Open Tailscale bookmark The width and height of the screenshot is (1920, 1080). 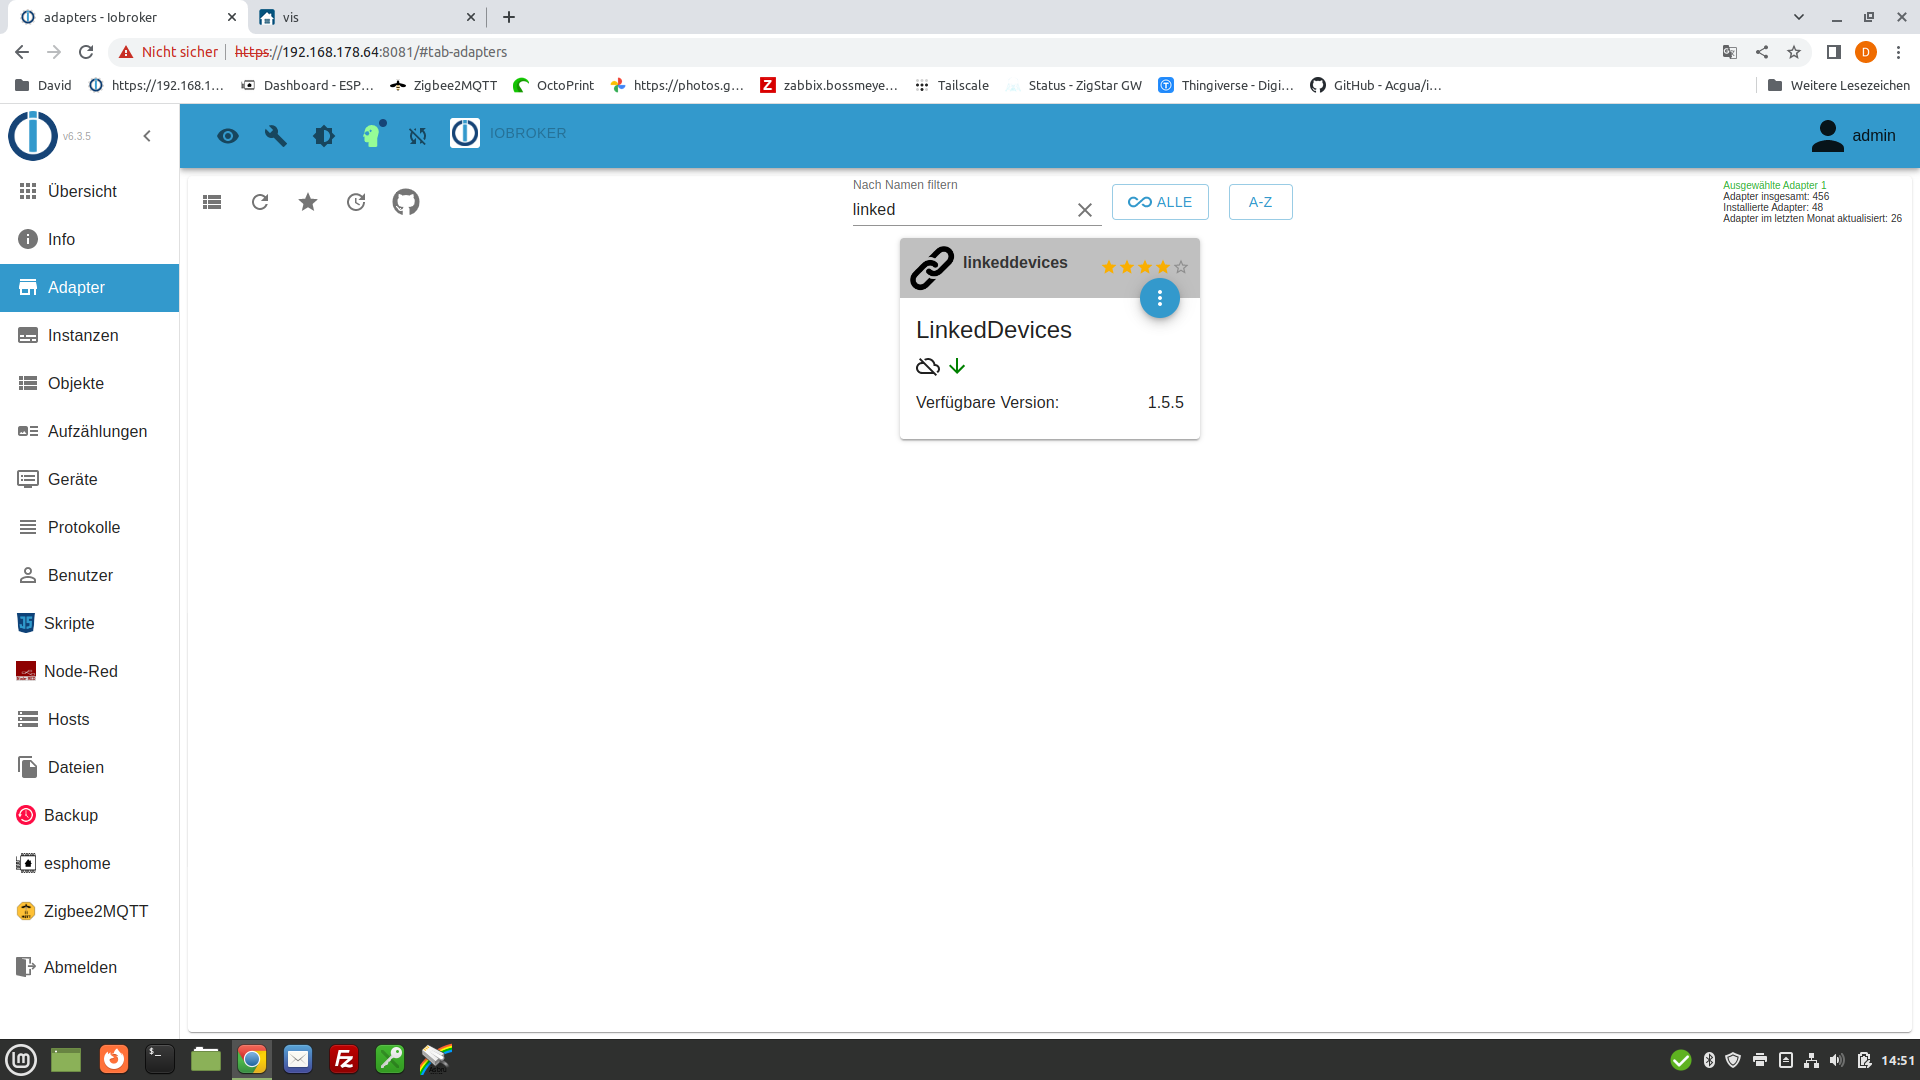pos(952,85)
